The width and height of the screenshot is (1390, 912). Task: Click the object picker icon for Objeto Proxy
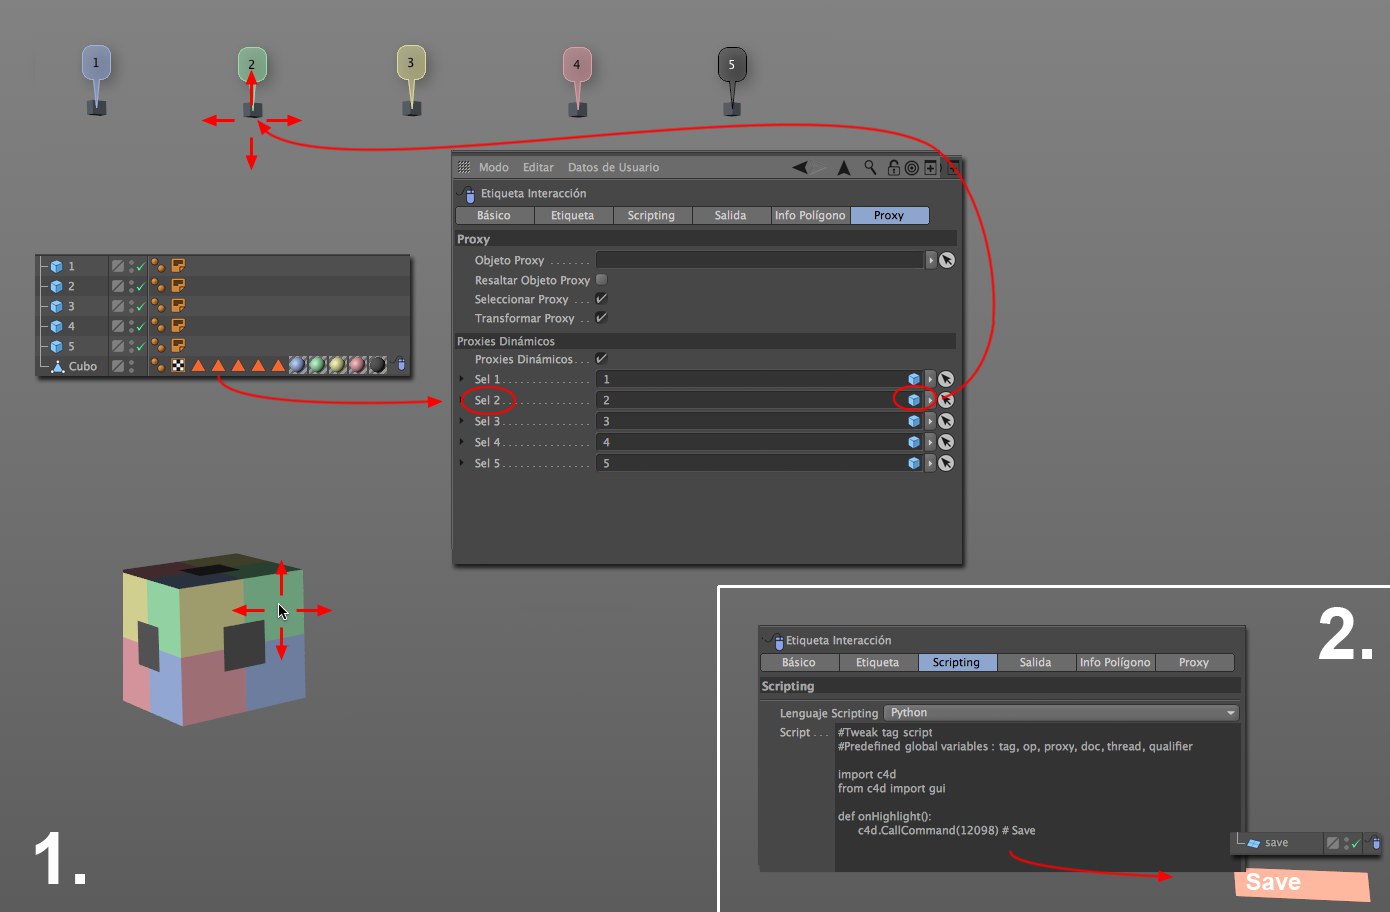(x=947, y=260)
